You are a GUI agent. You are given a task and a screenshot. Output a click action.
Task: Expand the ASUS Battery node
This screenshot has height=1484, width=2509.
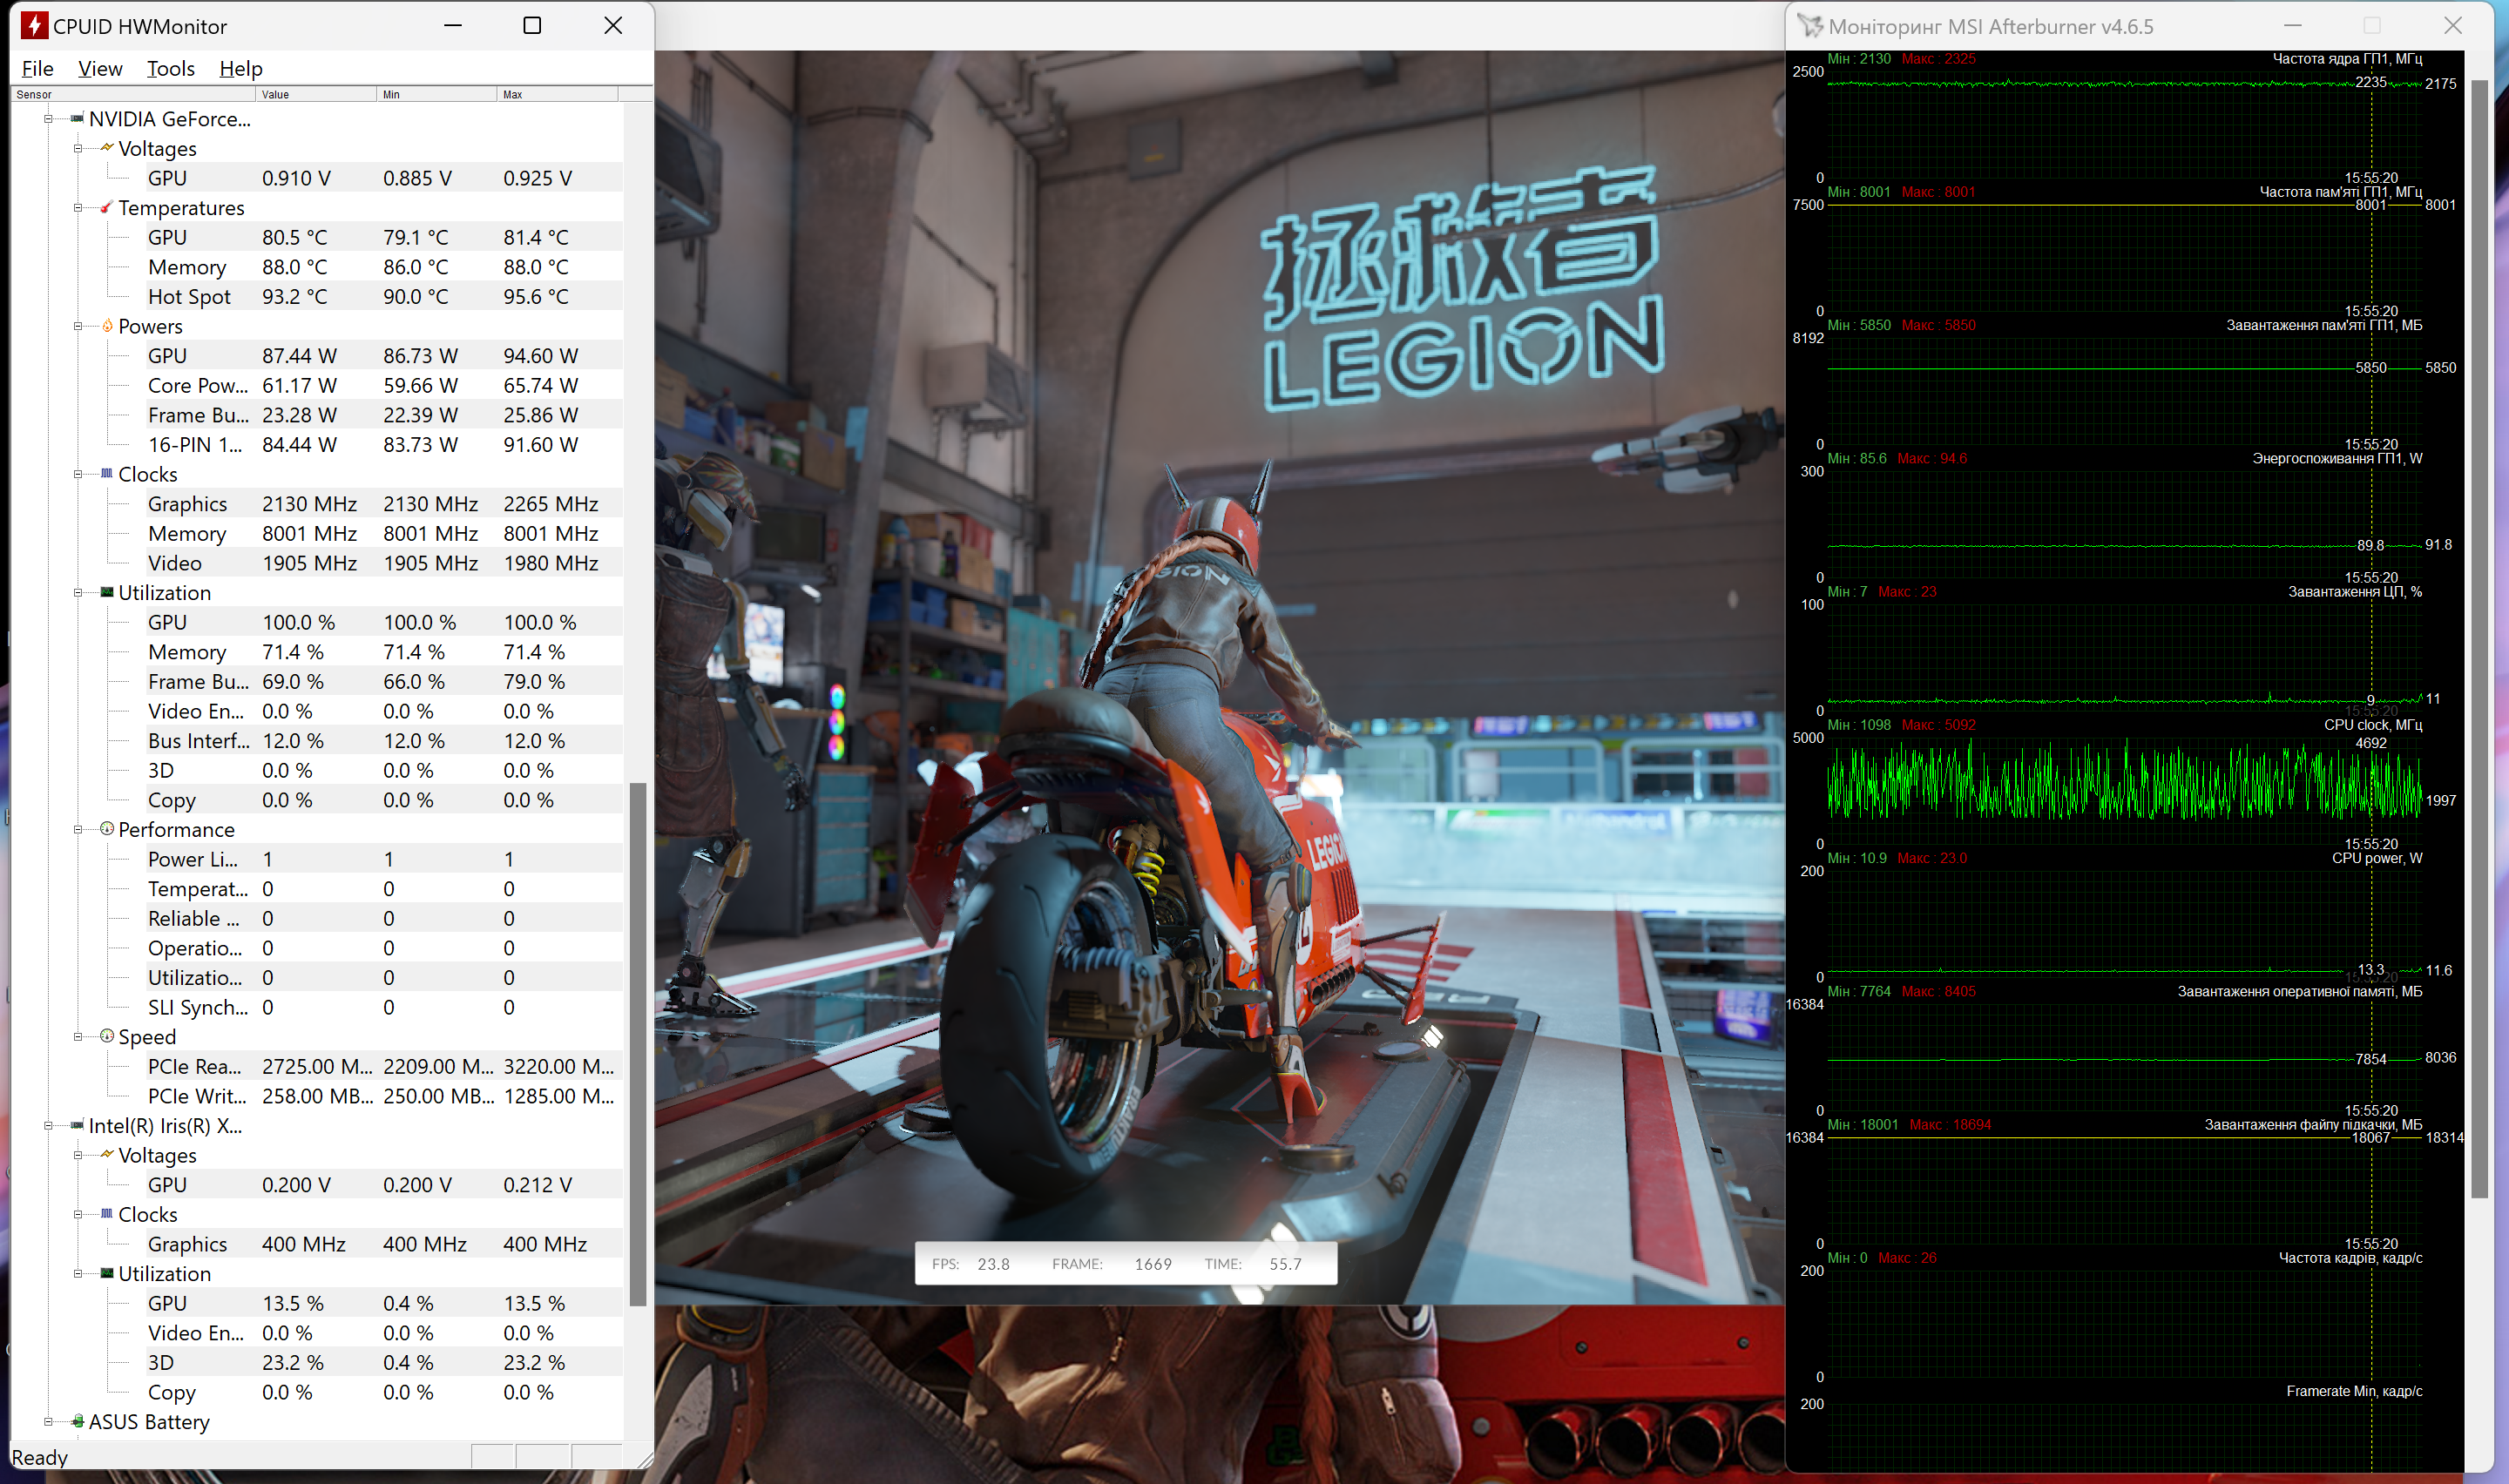click(x=48, y=1421)
